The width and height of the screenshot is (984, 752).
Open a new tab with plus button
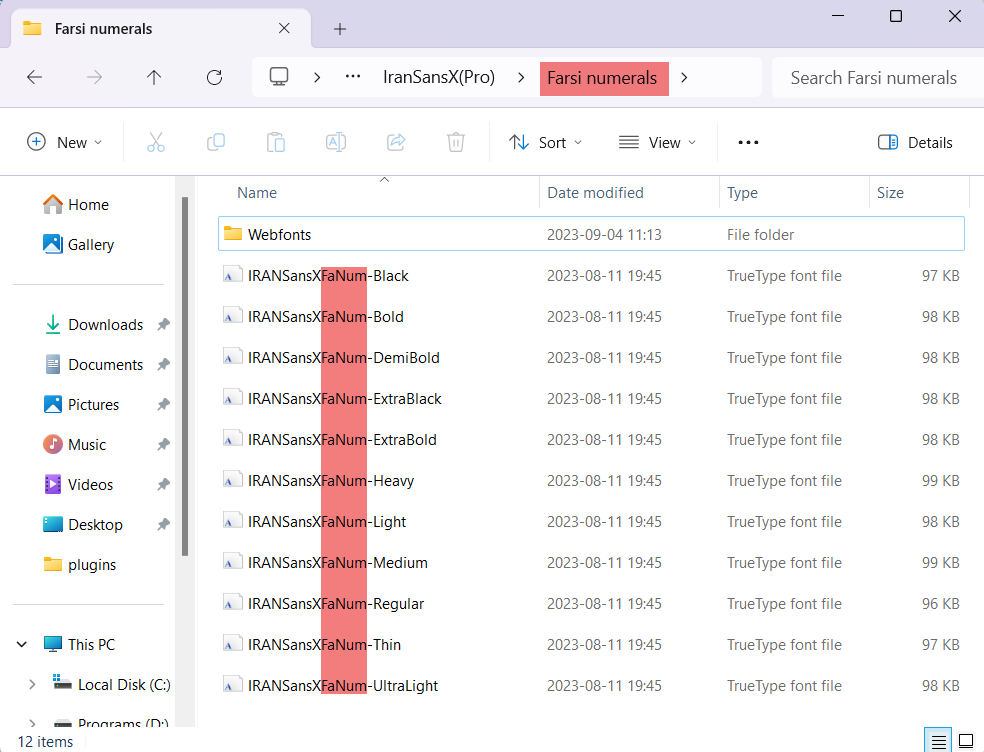click(340, 29)
